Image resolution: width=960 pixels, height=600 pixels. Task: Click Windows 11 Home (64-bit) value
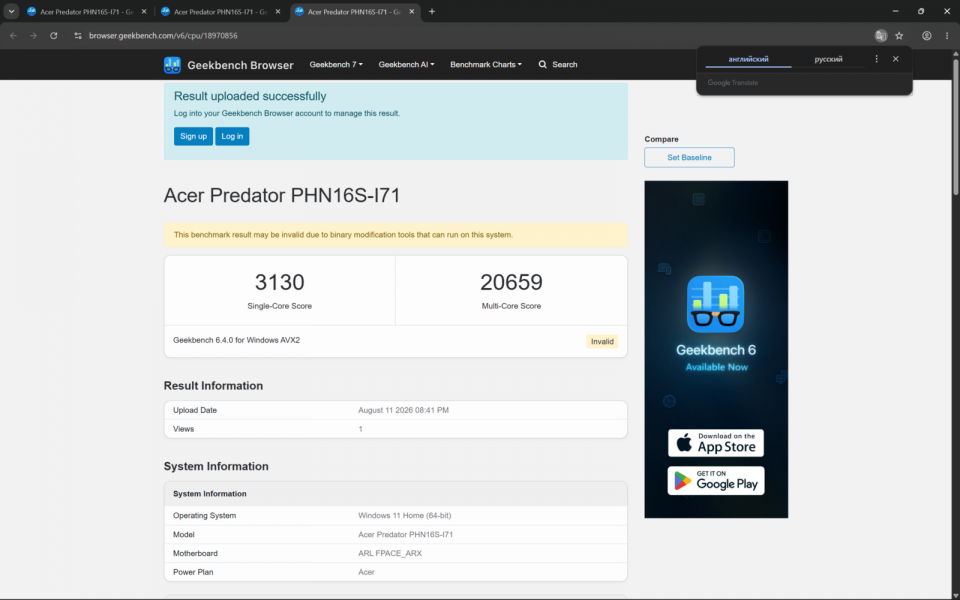coord(405,516)
